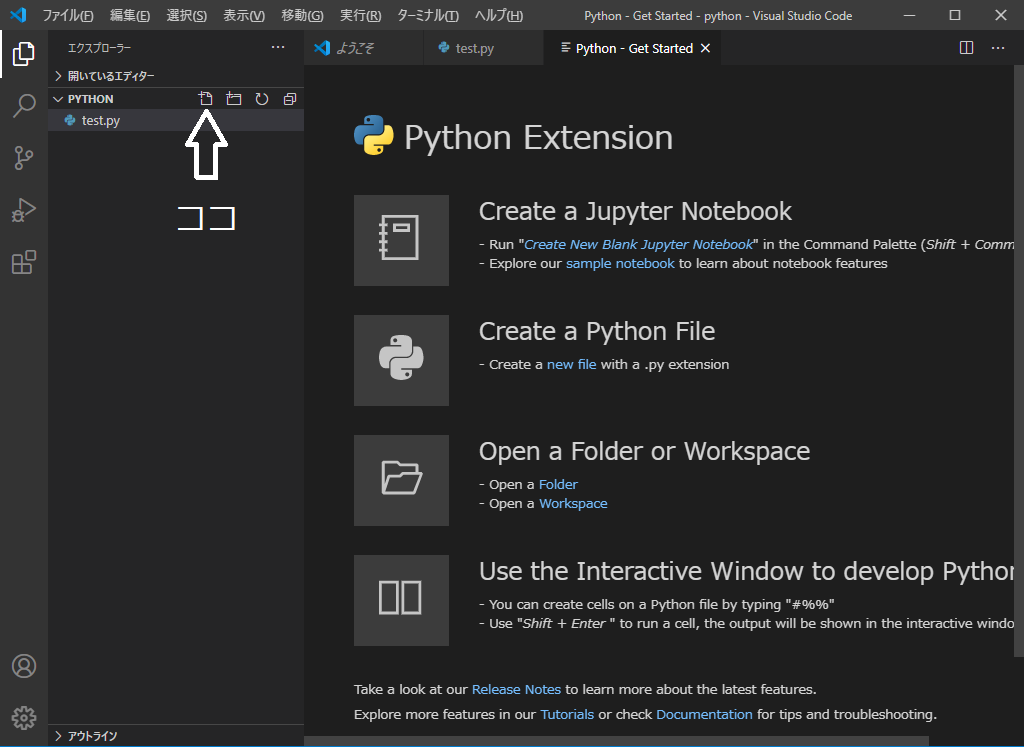This screenshot has width=1026, height=747.
Task: Open the Accounts menu icon
Action: (x=24, y=666)
